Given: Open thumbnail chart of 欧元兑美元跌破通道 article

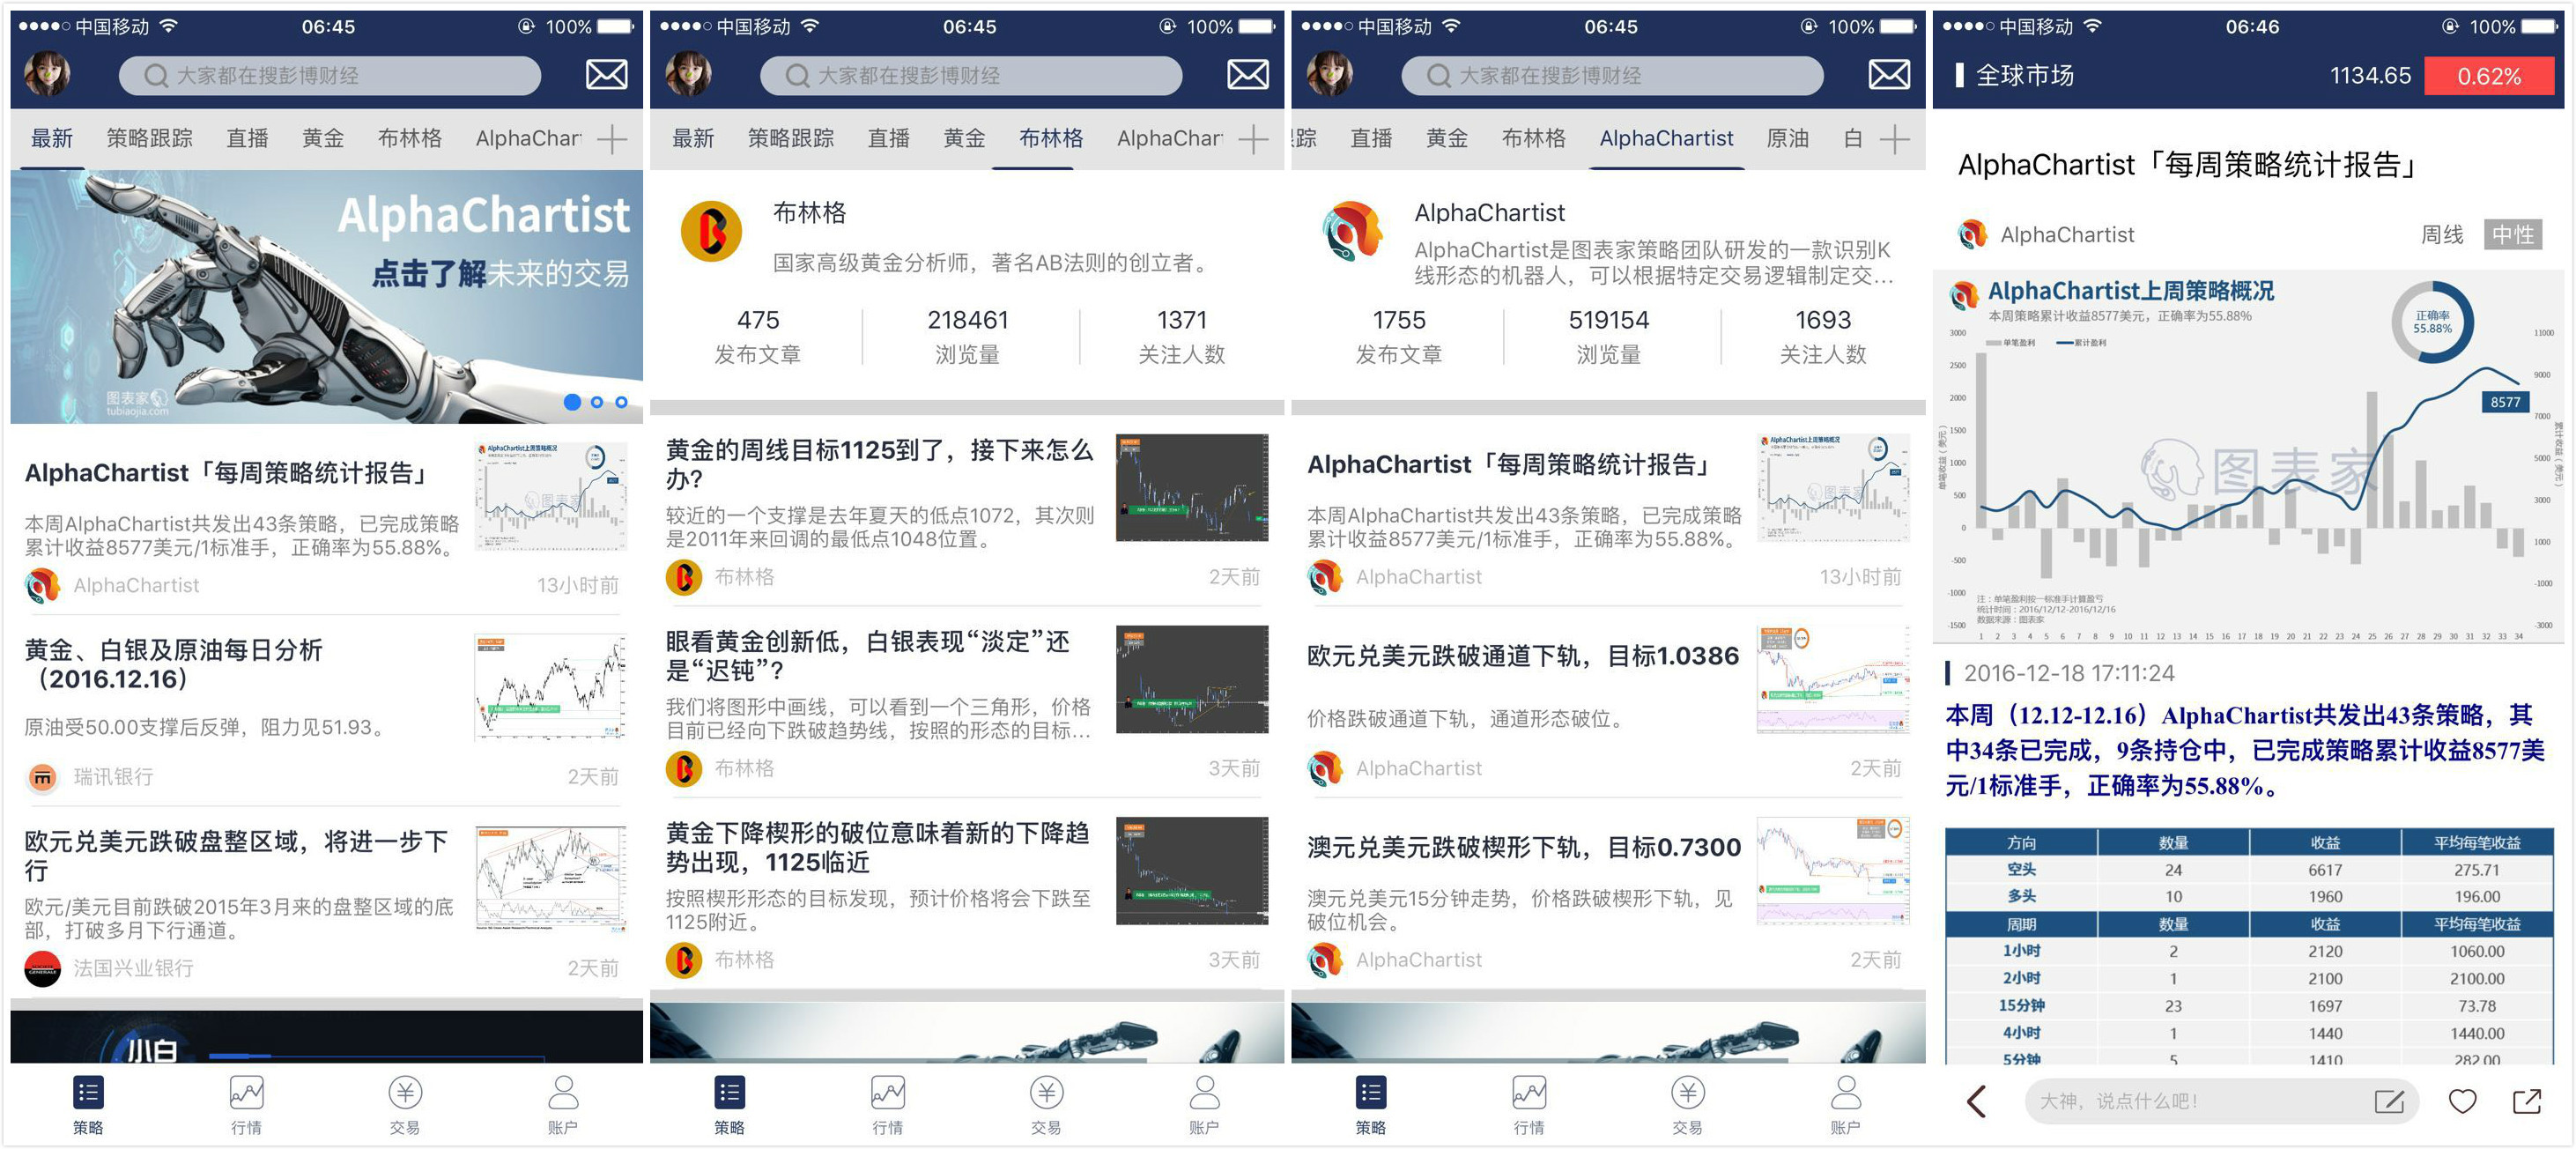Looking at the screenshot, I should coord(1833,679).
